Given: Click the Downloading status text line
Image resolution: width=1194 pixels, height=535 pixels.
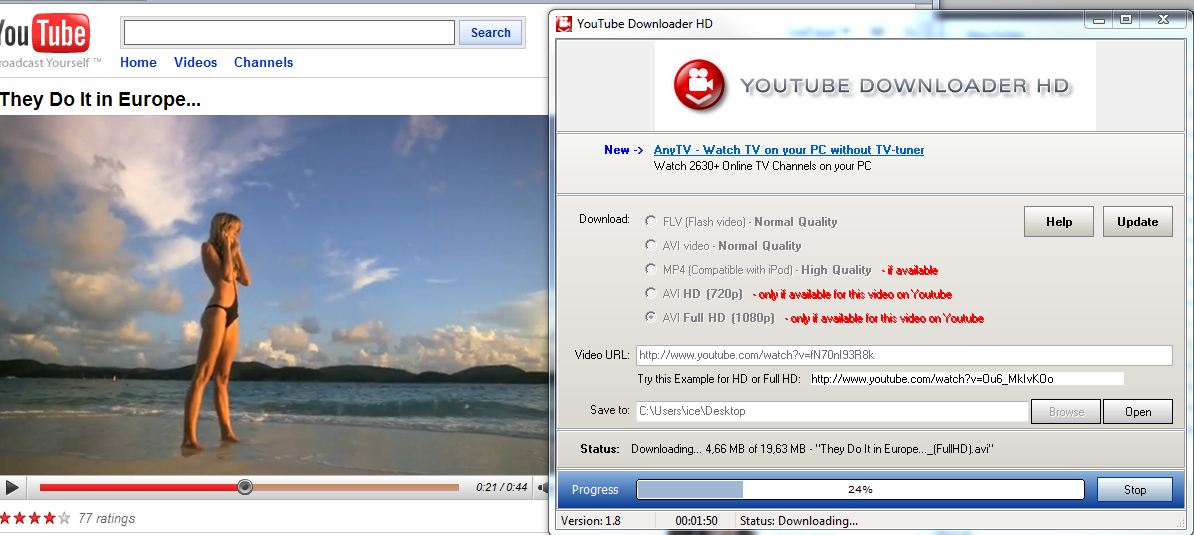Looking at the screenshot, I should 812,449.
